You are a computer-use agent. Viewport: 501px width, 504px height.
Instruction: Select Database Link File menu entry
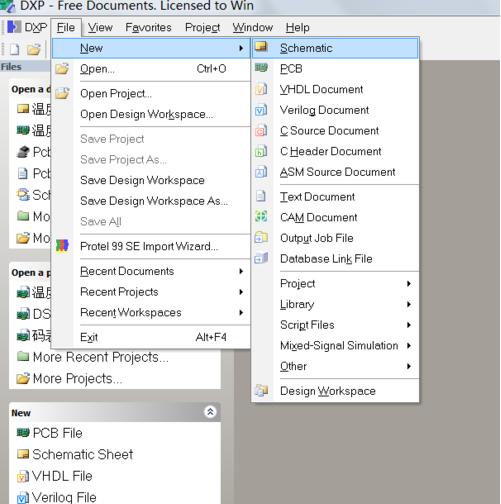pyautogui.click(x=335, y=259)
